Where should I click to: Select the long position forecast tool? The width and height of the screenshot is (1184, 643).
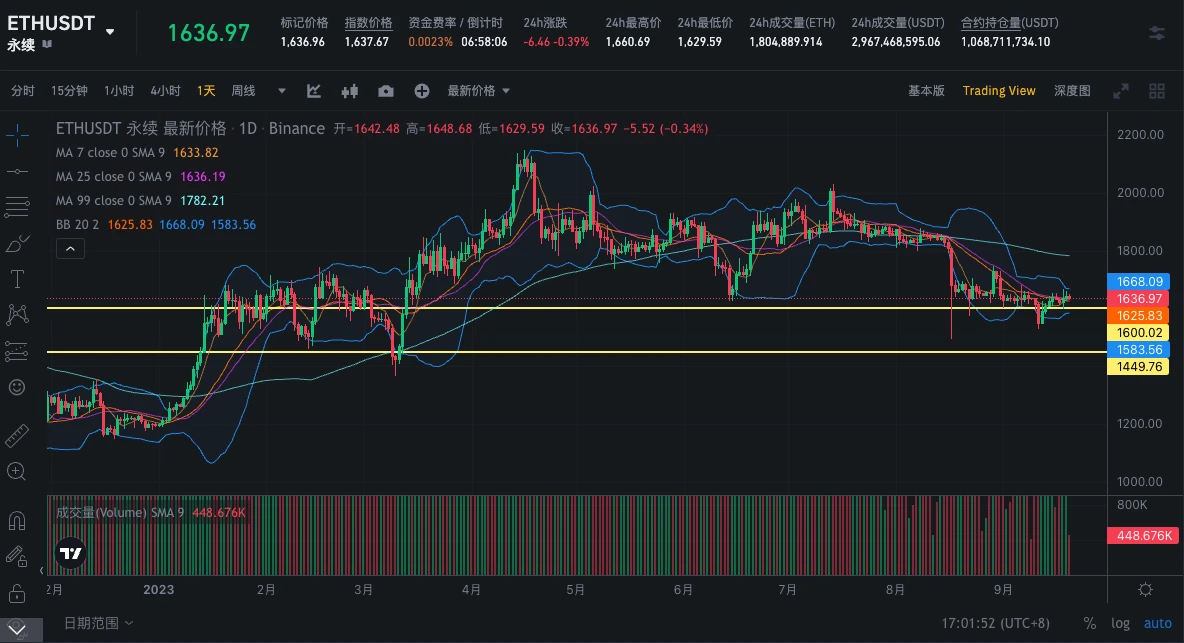pyautogui.click(x=17, y=351)
